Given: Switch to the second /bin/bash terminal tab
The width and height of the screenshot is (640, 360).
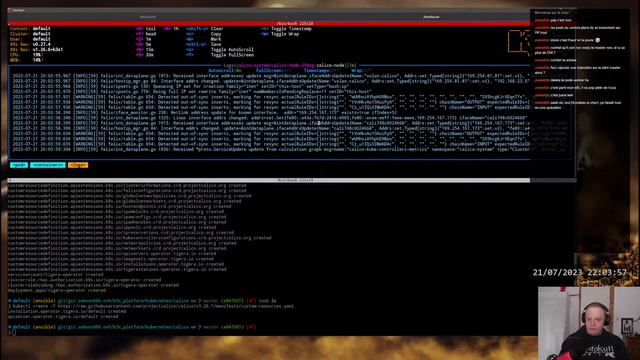Looking at the screenshot, I should [x=431, y=17].
